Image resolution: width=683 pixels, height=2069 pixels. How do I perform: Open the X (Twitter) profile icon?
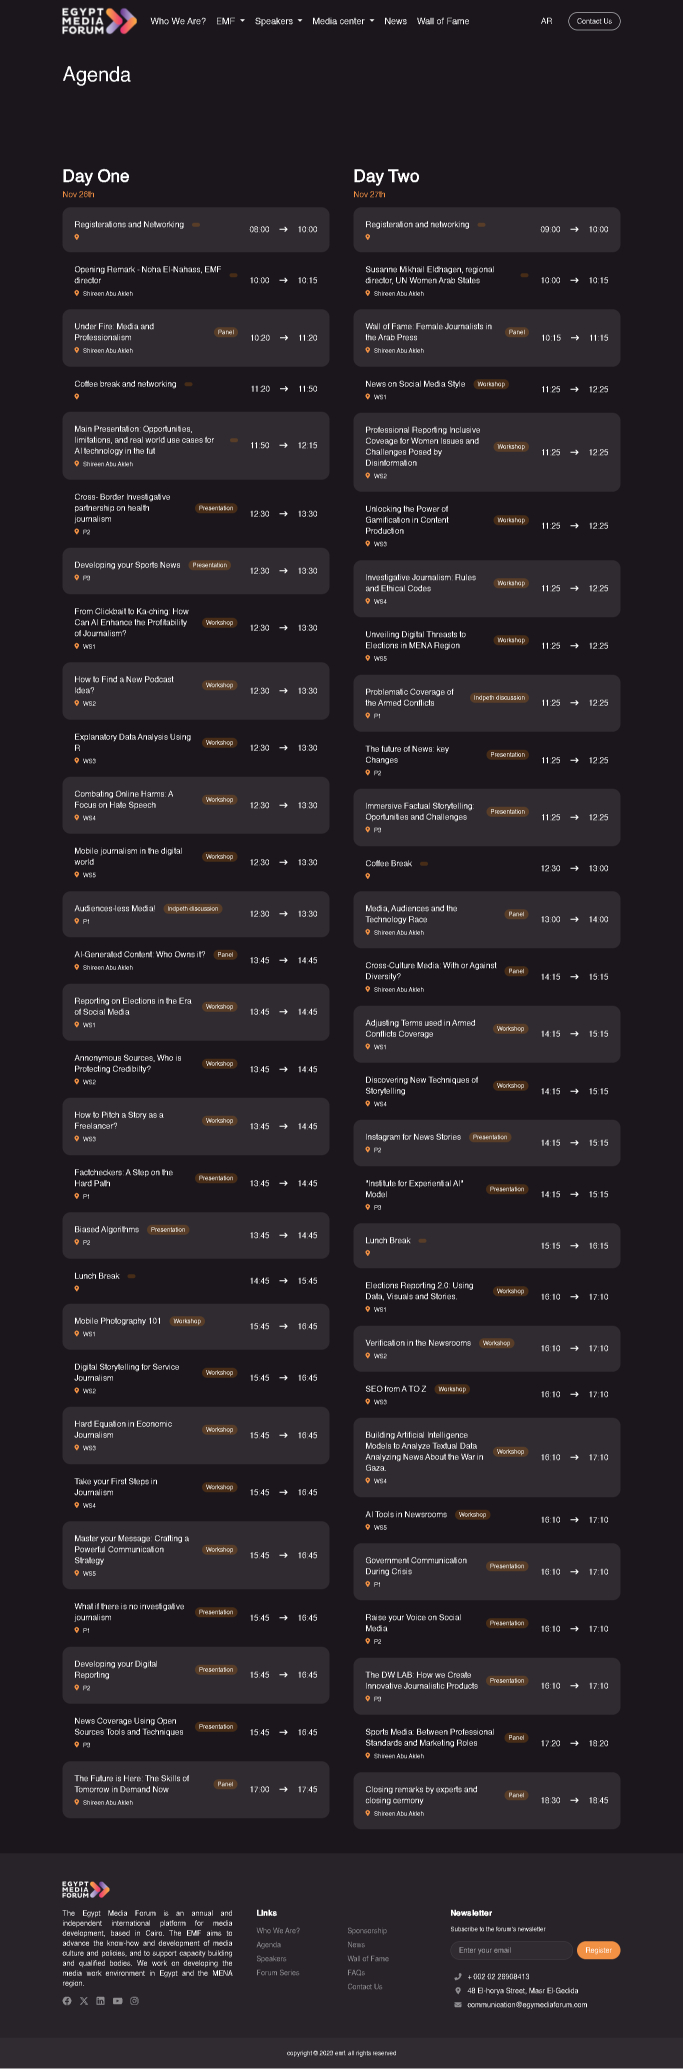pos(84,2001)
